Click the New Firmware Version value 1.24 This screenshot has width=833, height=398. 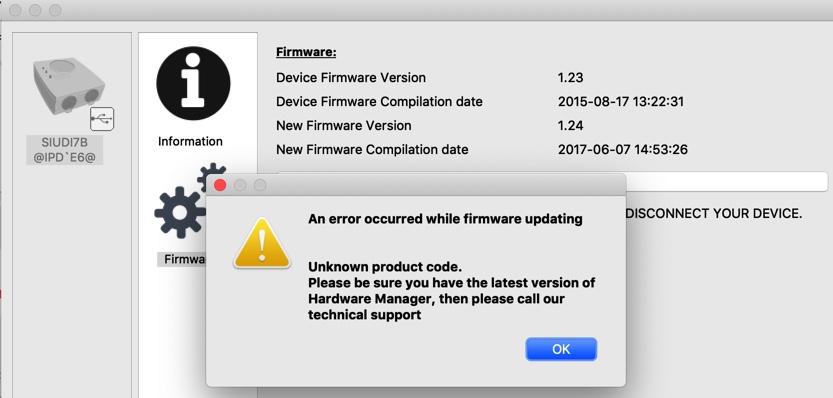pyautogui.click(x=571, y=125)
